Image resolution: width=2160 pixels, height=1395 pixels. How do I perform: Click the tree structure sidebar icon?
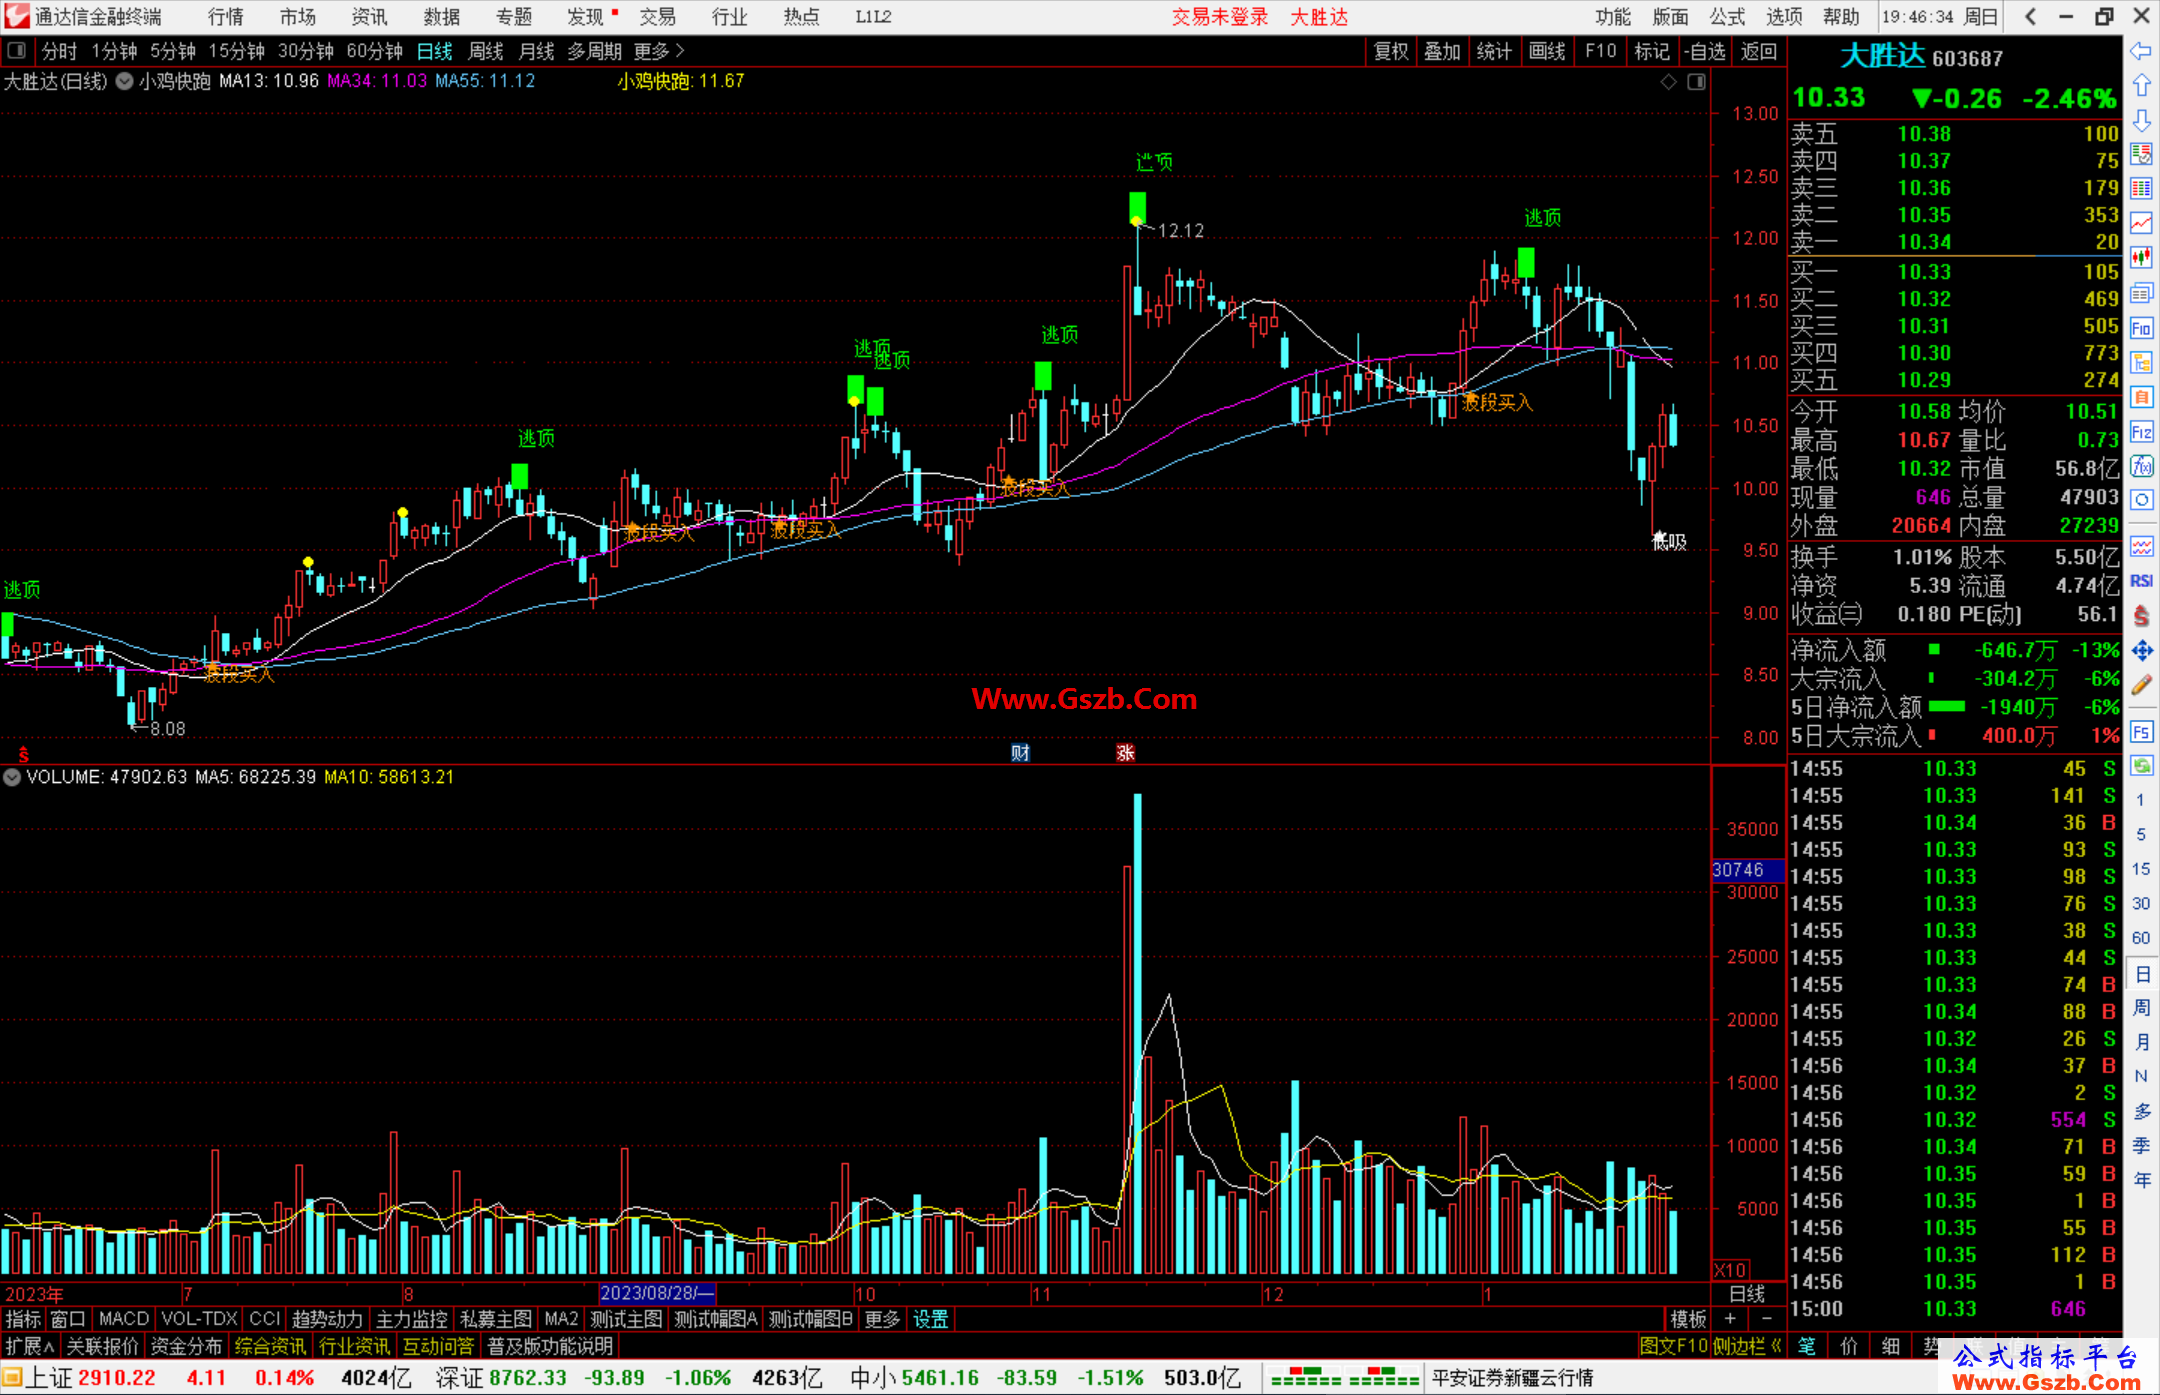point(2141,362)
